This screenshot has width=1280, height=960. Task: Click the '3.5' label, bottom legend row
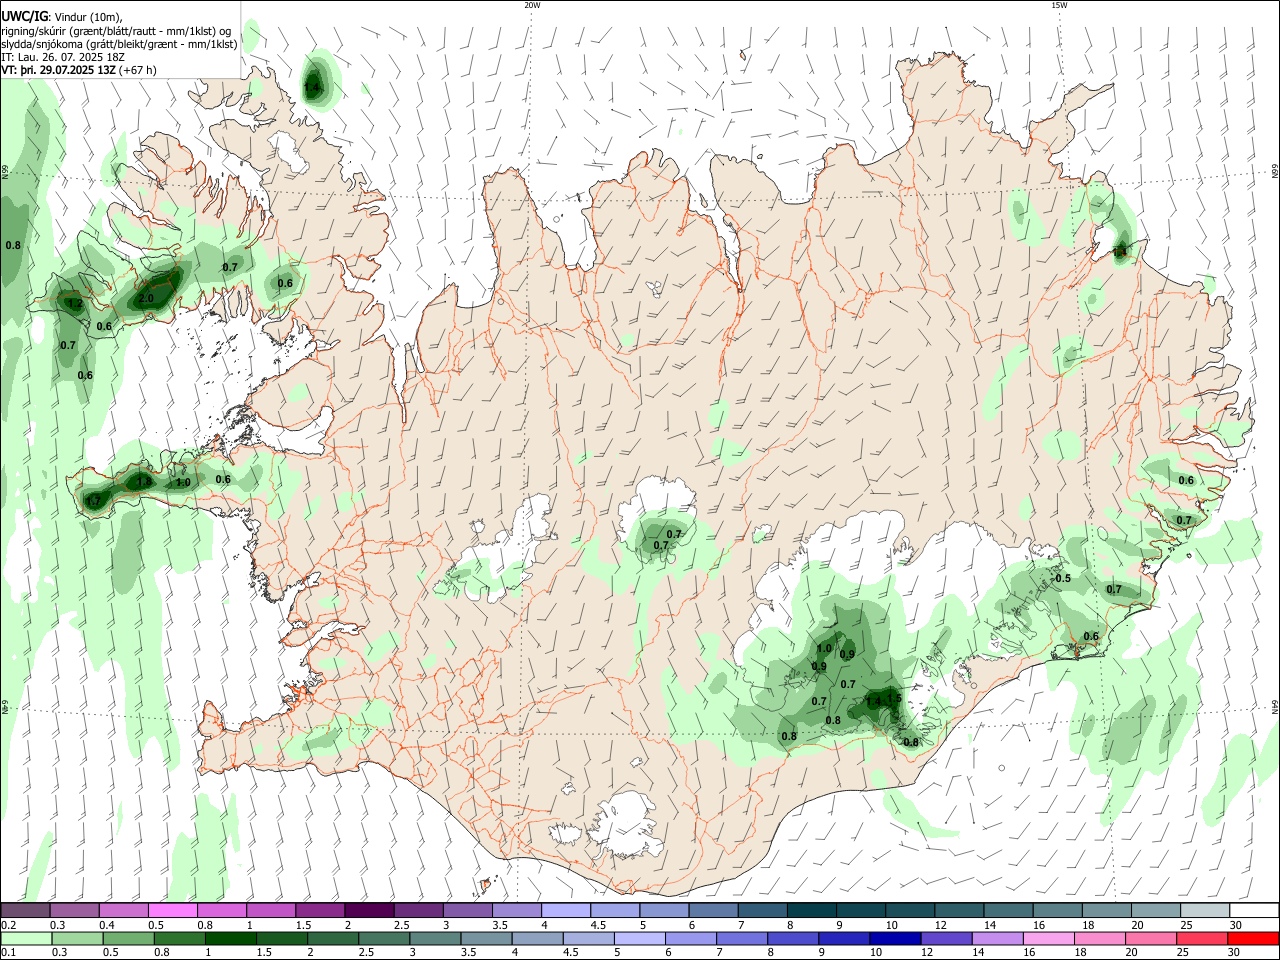coord(467,953)
